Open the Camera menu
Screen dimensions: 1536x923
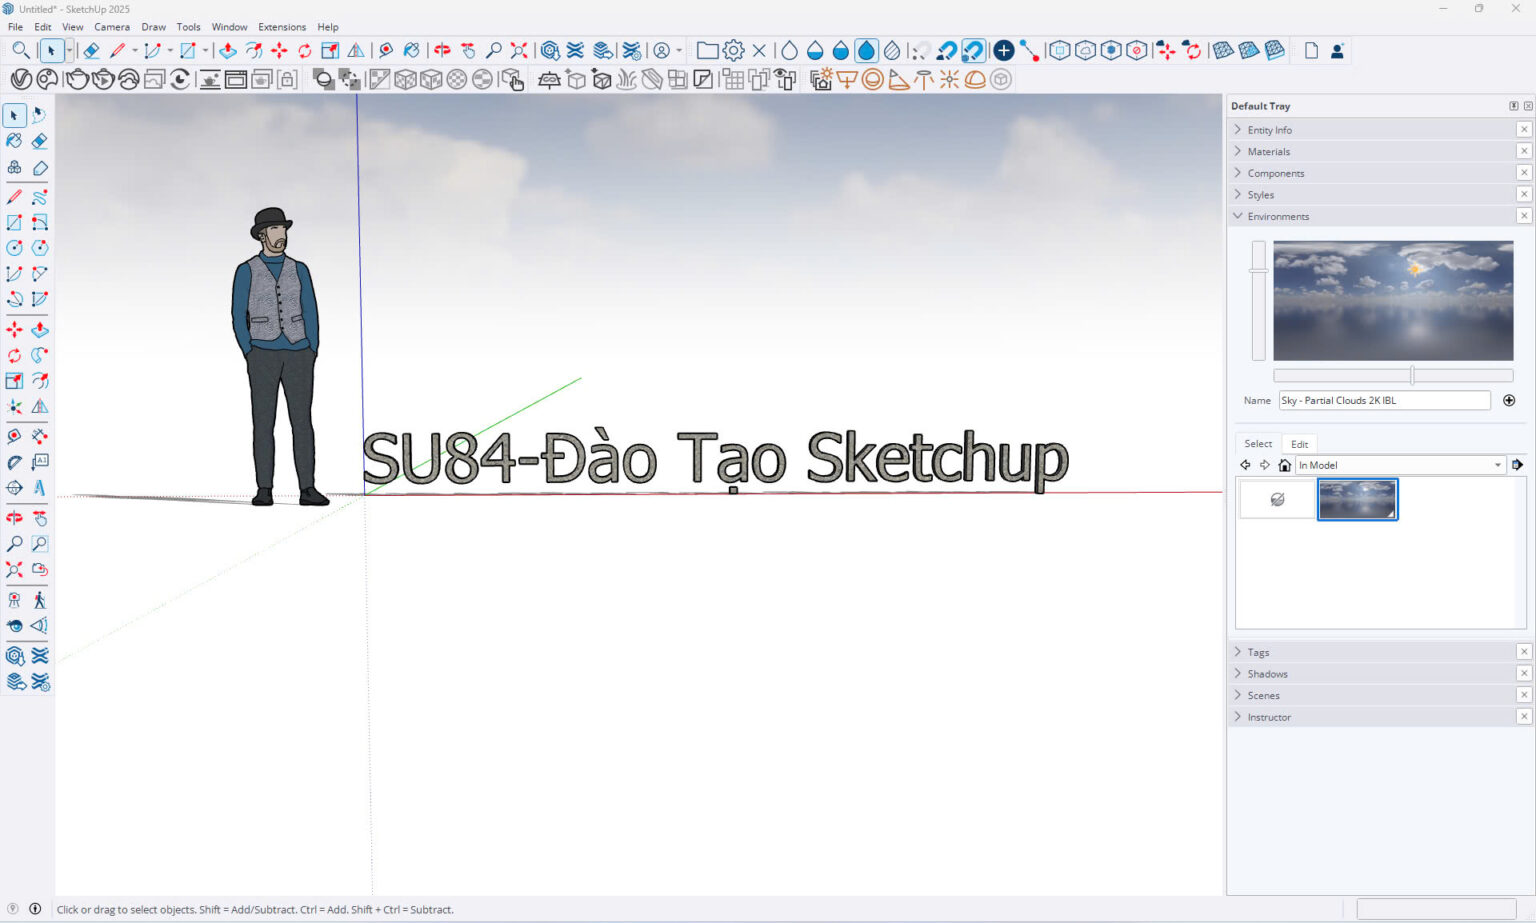point(111,27)
